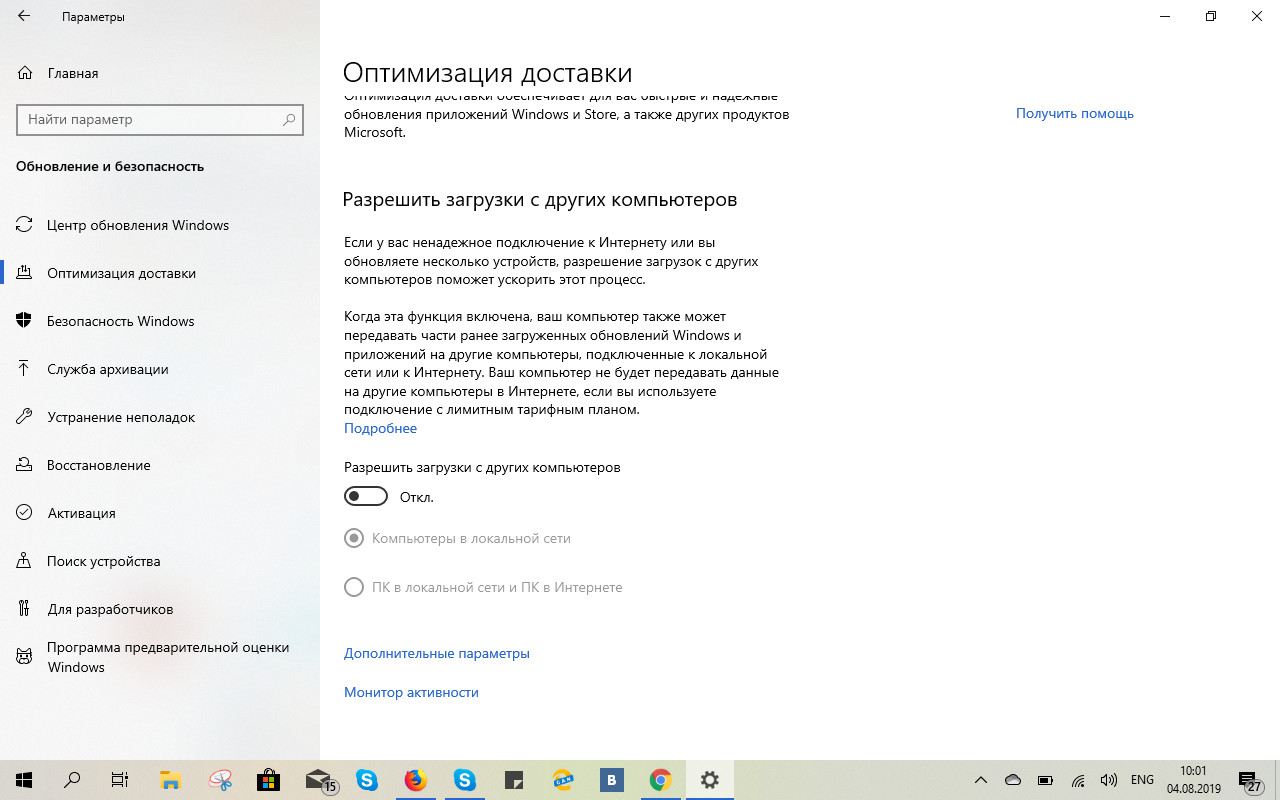This screenshot has height=800, width=1280.
Task: Switch to Firefox on the taskbar
Action: point(415,780)
